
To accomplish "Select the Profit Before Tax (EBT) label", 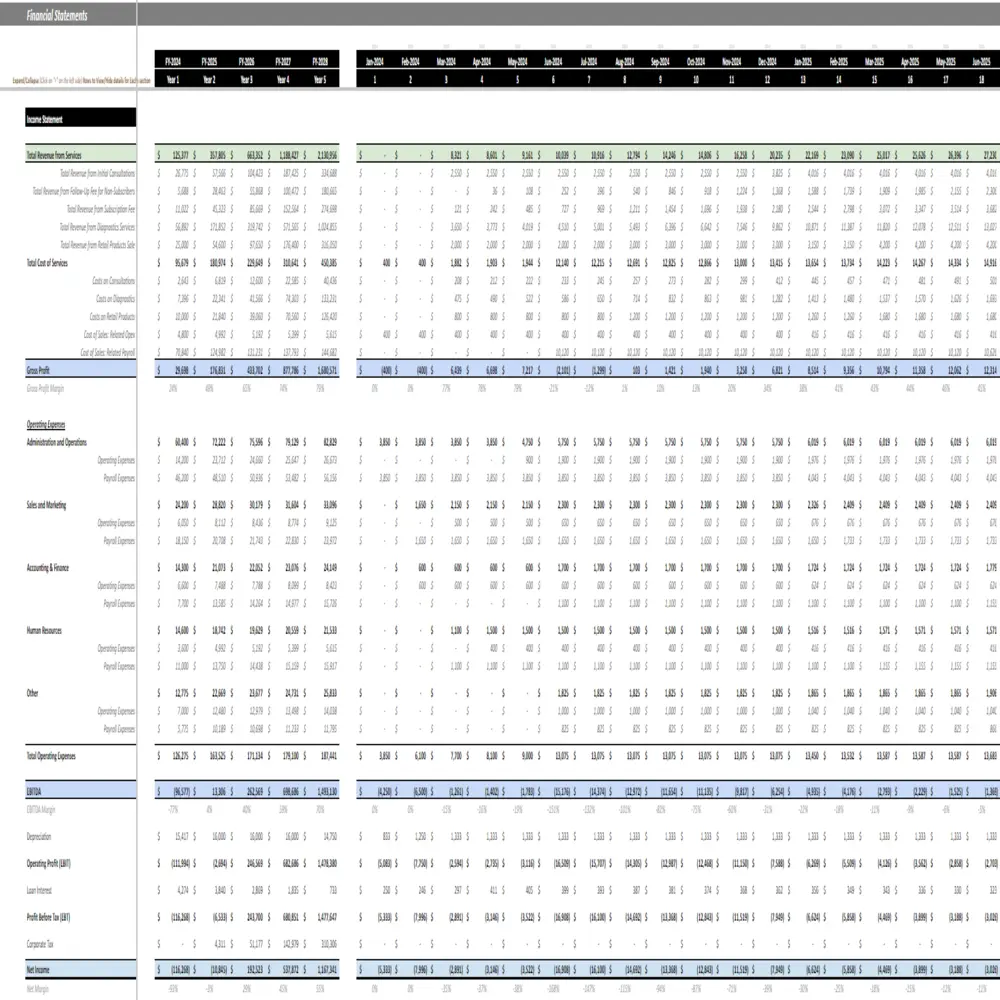I will [x=48, y=917].
